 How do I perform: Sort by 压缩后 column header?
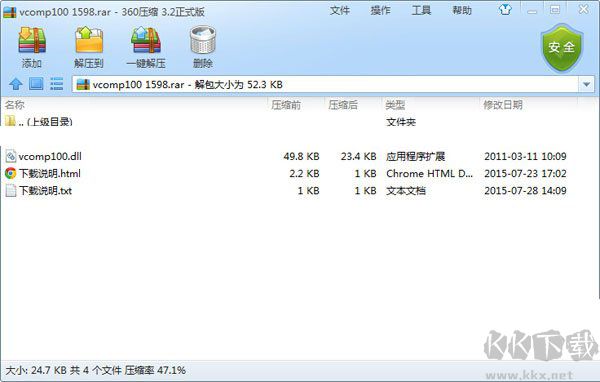pyautogui.click(x=343, y=104)
